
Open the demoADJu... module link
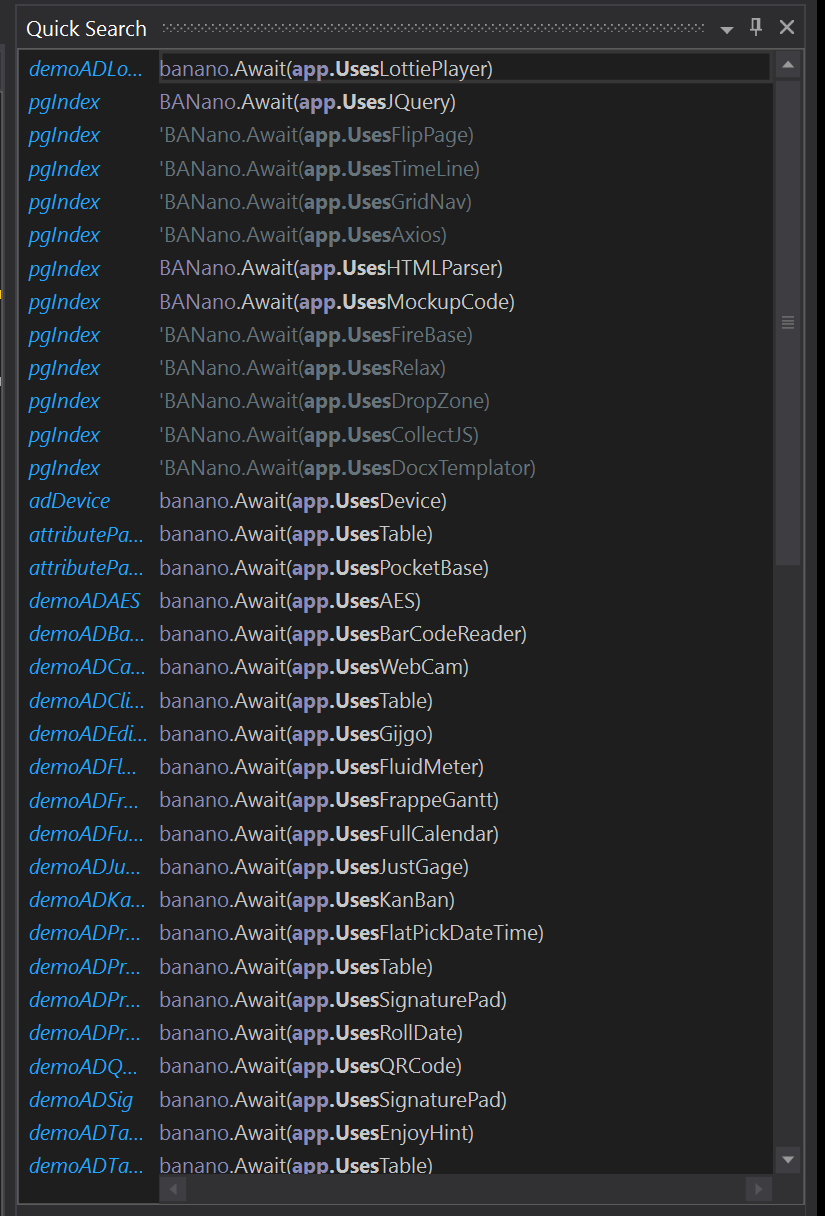[x=85, y=867]
